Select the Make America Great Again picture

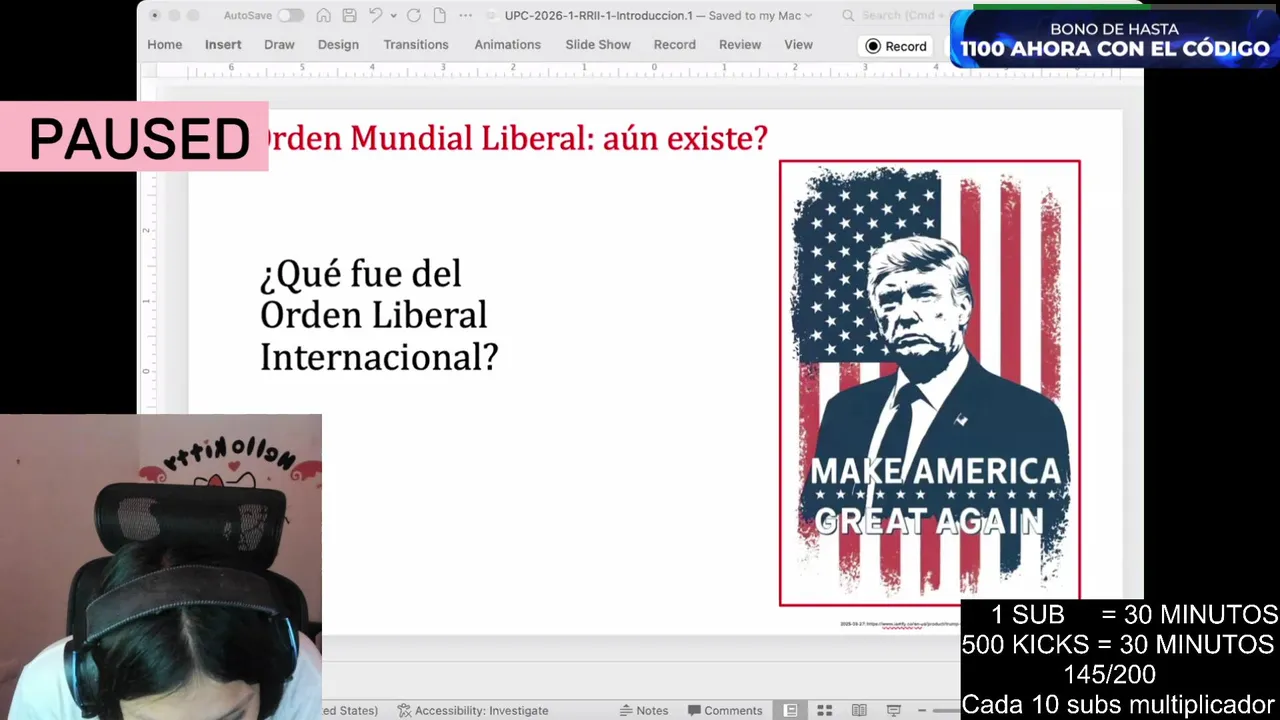(x=930, y=383)
